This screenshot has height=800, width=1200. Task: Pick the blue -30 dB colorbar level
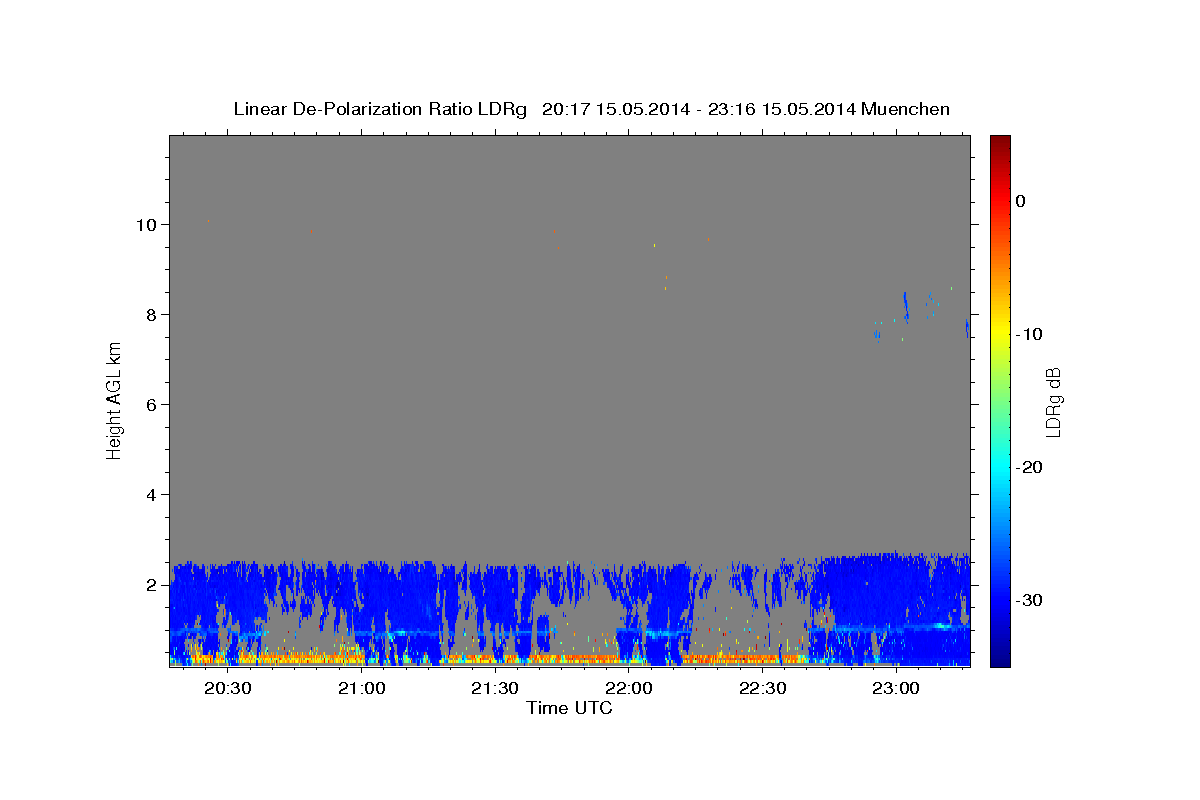1000,600
